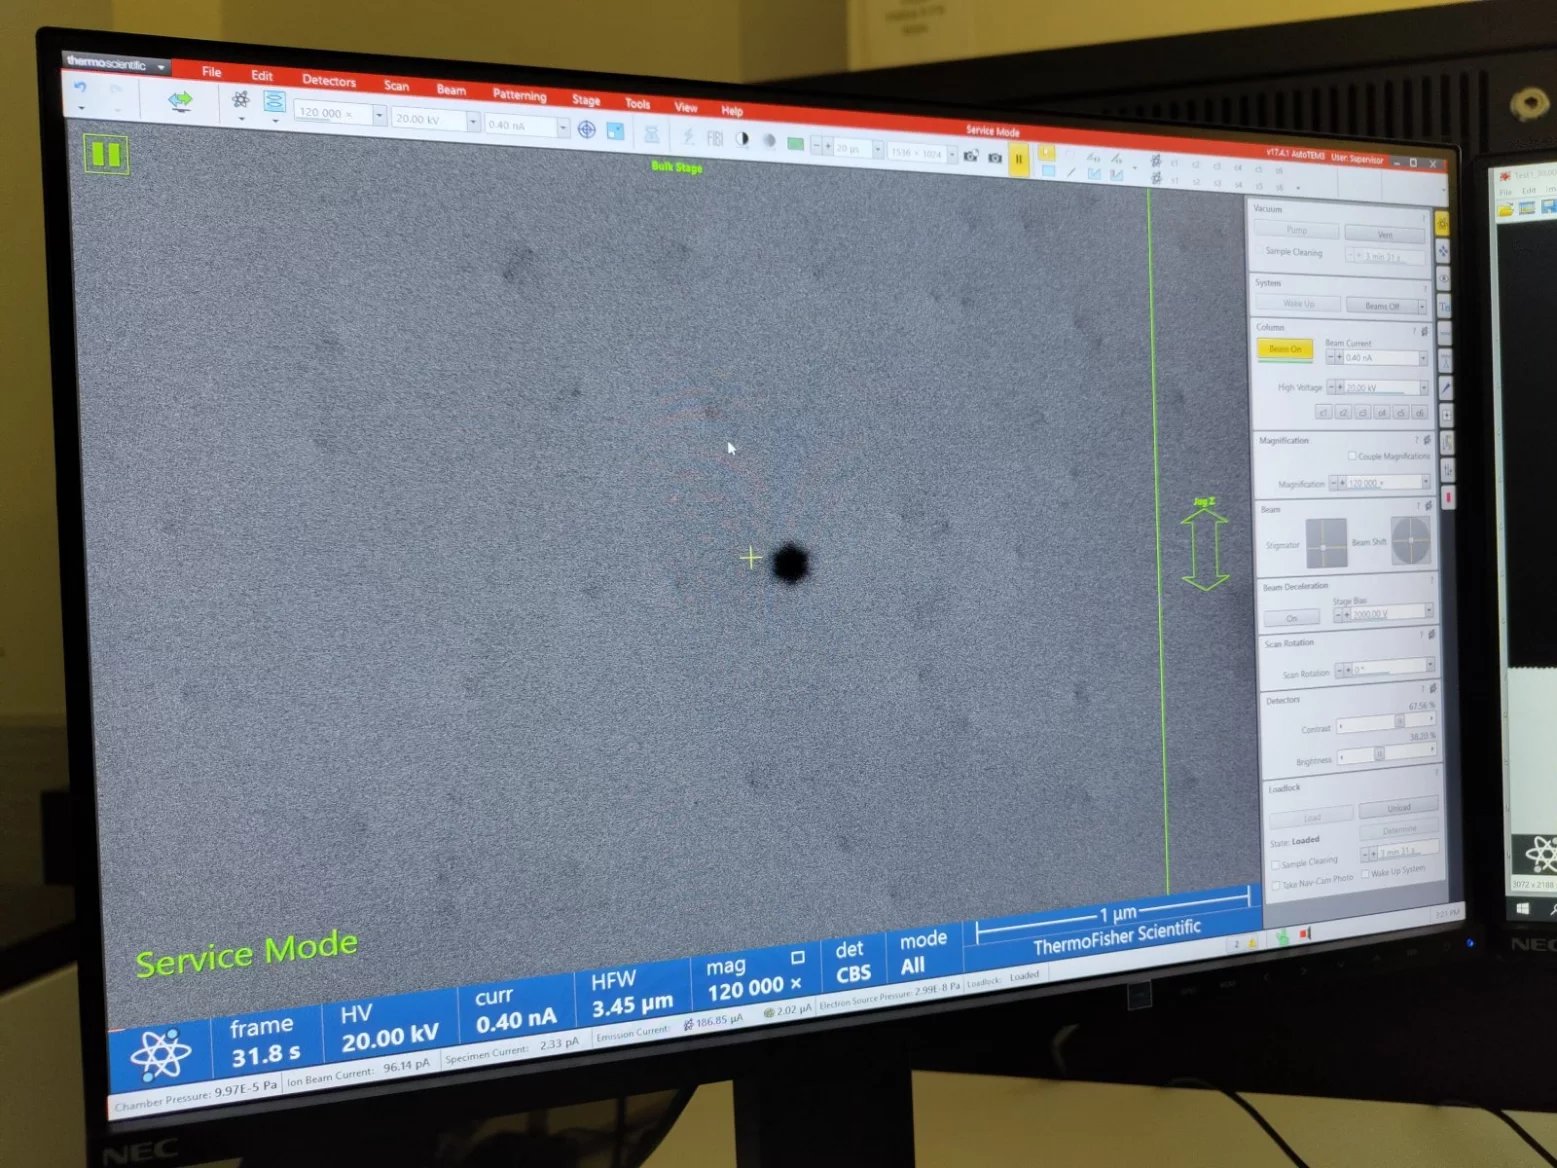
Task: Expand the High Voltage dropdown in Column panel
Action: click(1424, 388)
